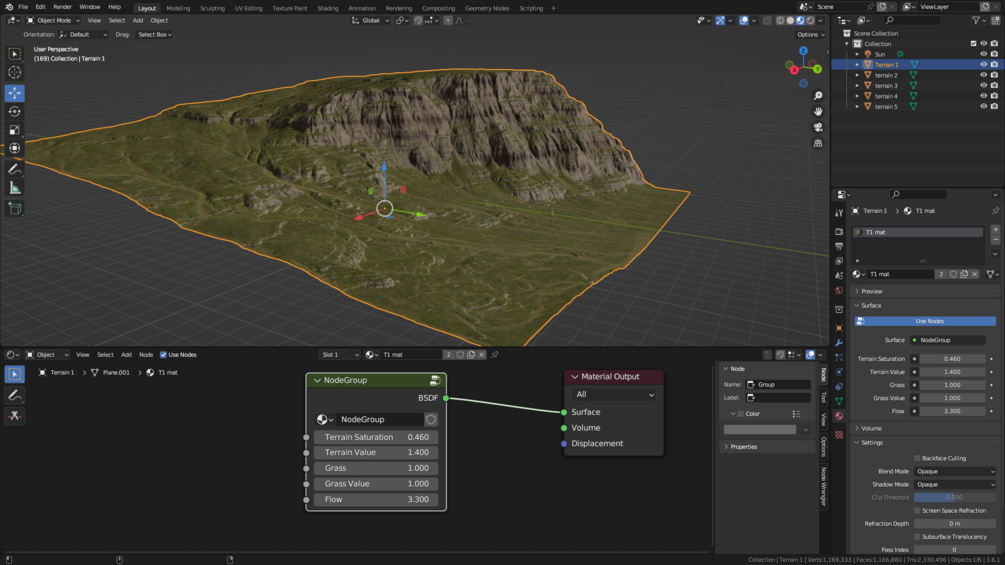The height and width of the screenshot is (565, 1005).
Task: Hide terrain 3 using its eye icon
Action: click(x=983, y=86)
